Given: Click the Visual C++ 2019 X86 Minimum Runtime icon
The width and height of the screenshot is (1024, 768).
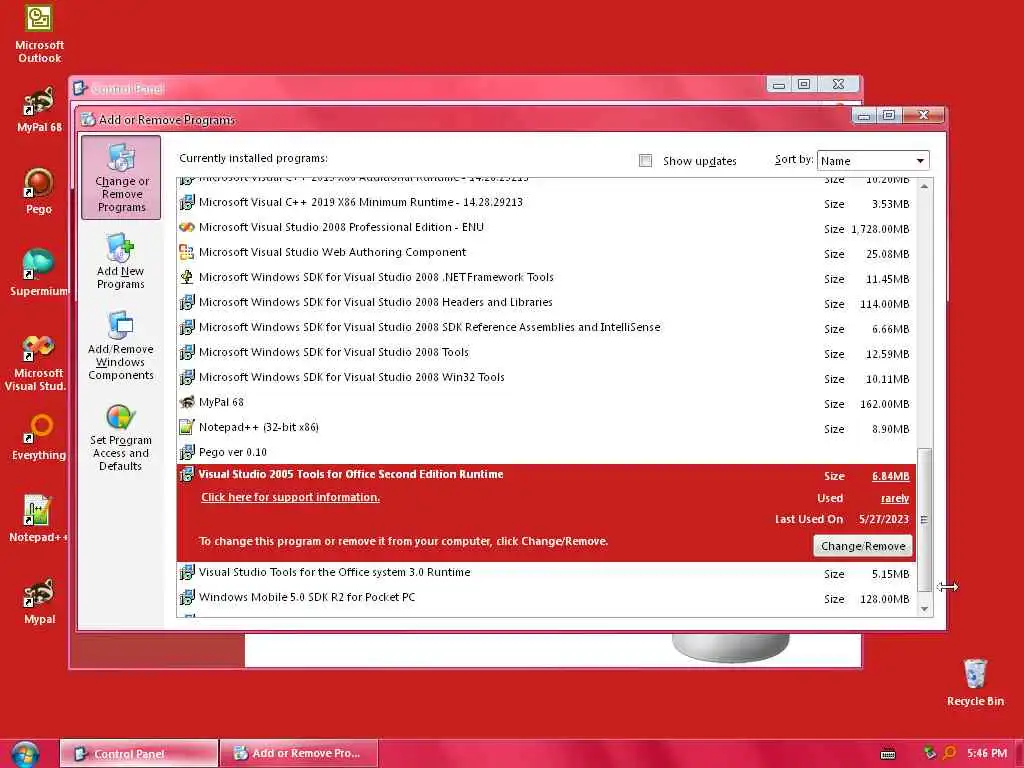Looking at the screenshot, I should [187, 202].
